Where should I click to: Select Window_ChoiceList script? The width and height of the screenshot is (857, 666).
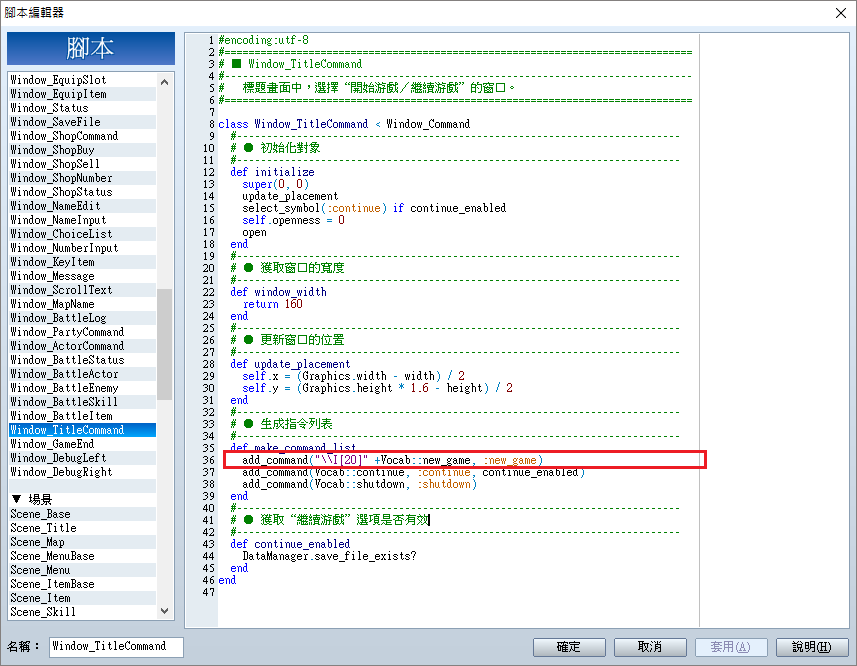83,234
